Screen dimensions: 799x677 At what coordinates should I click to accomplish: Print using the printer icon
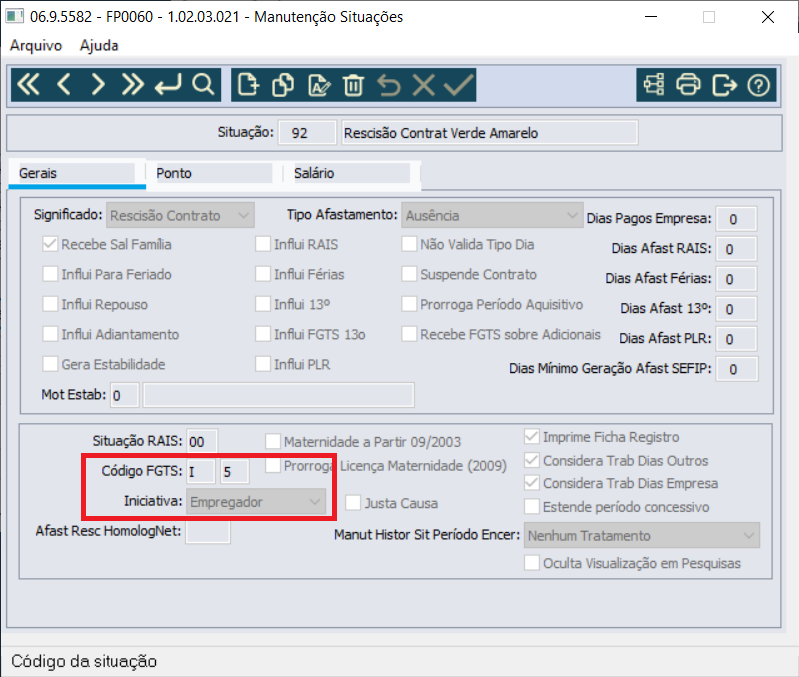pos(688,85)
